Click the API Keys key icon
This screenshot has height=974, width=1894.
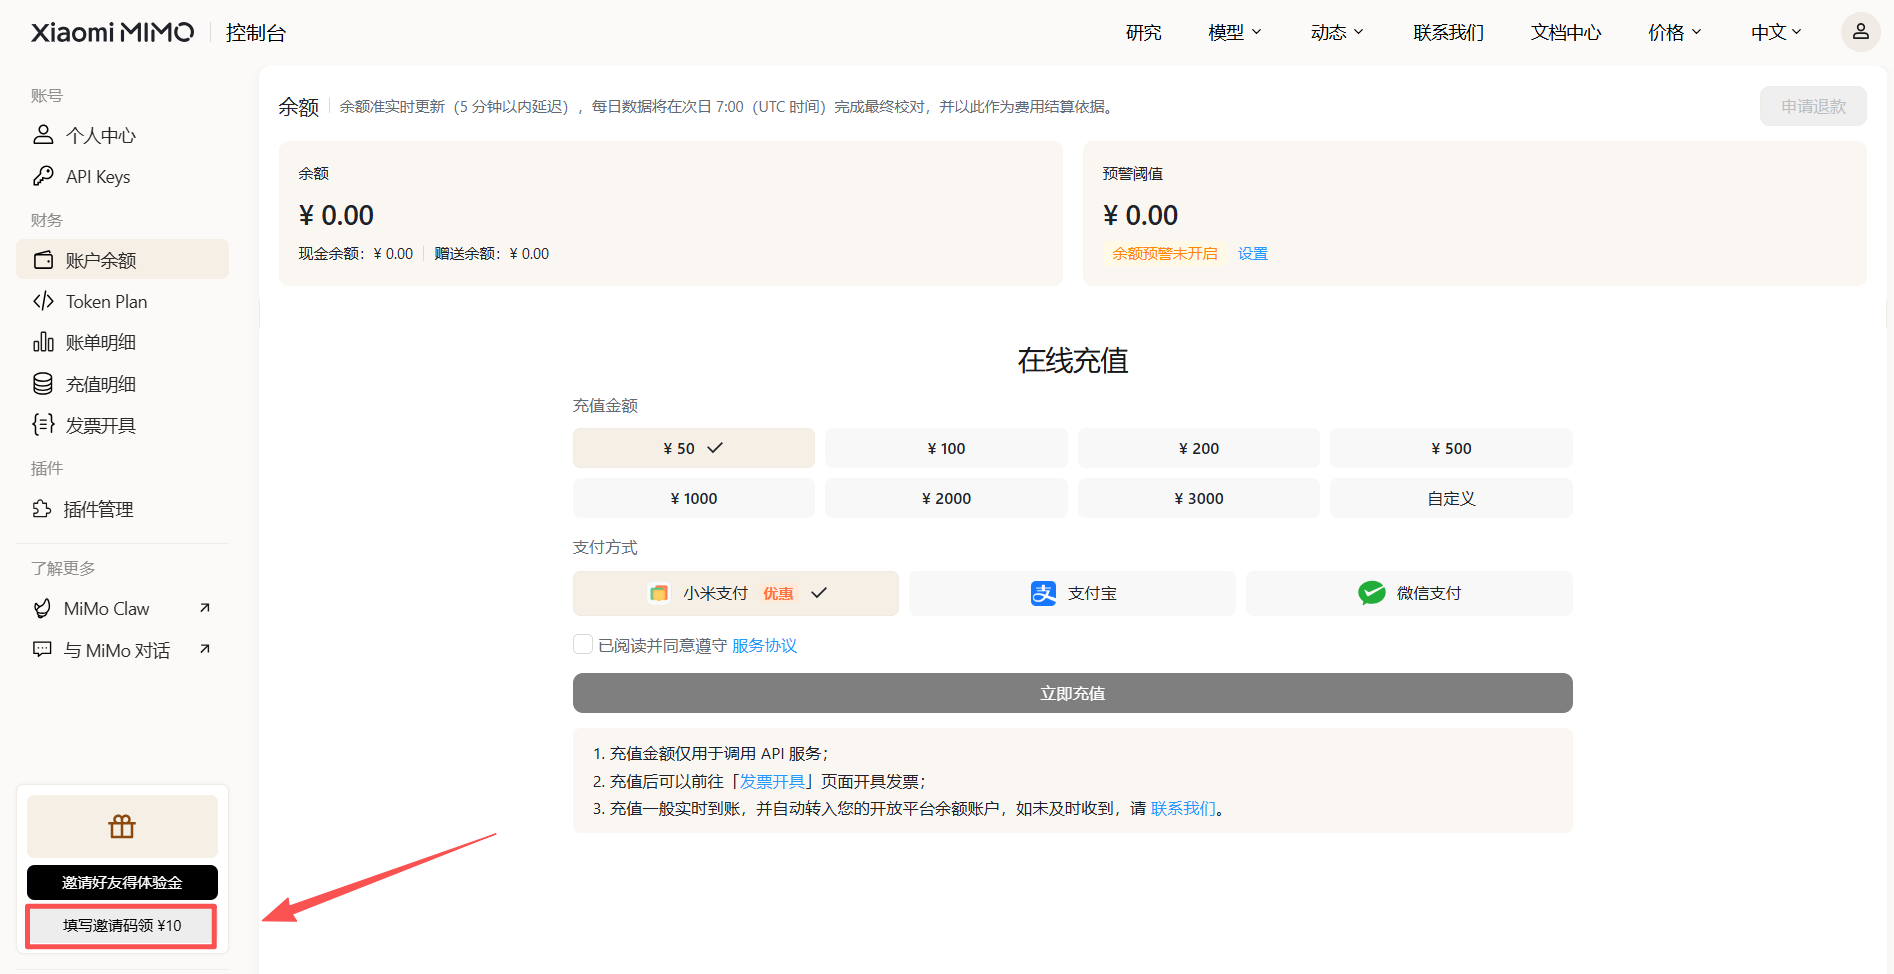43,176
